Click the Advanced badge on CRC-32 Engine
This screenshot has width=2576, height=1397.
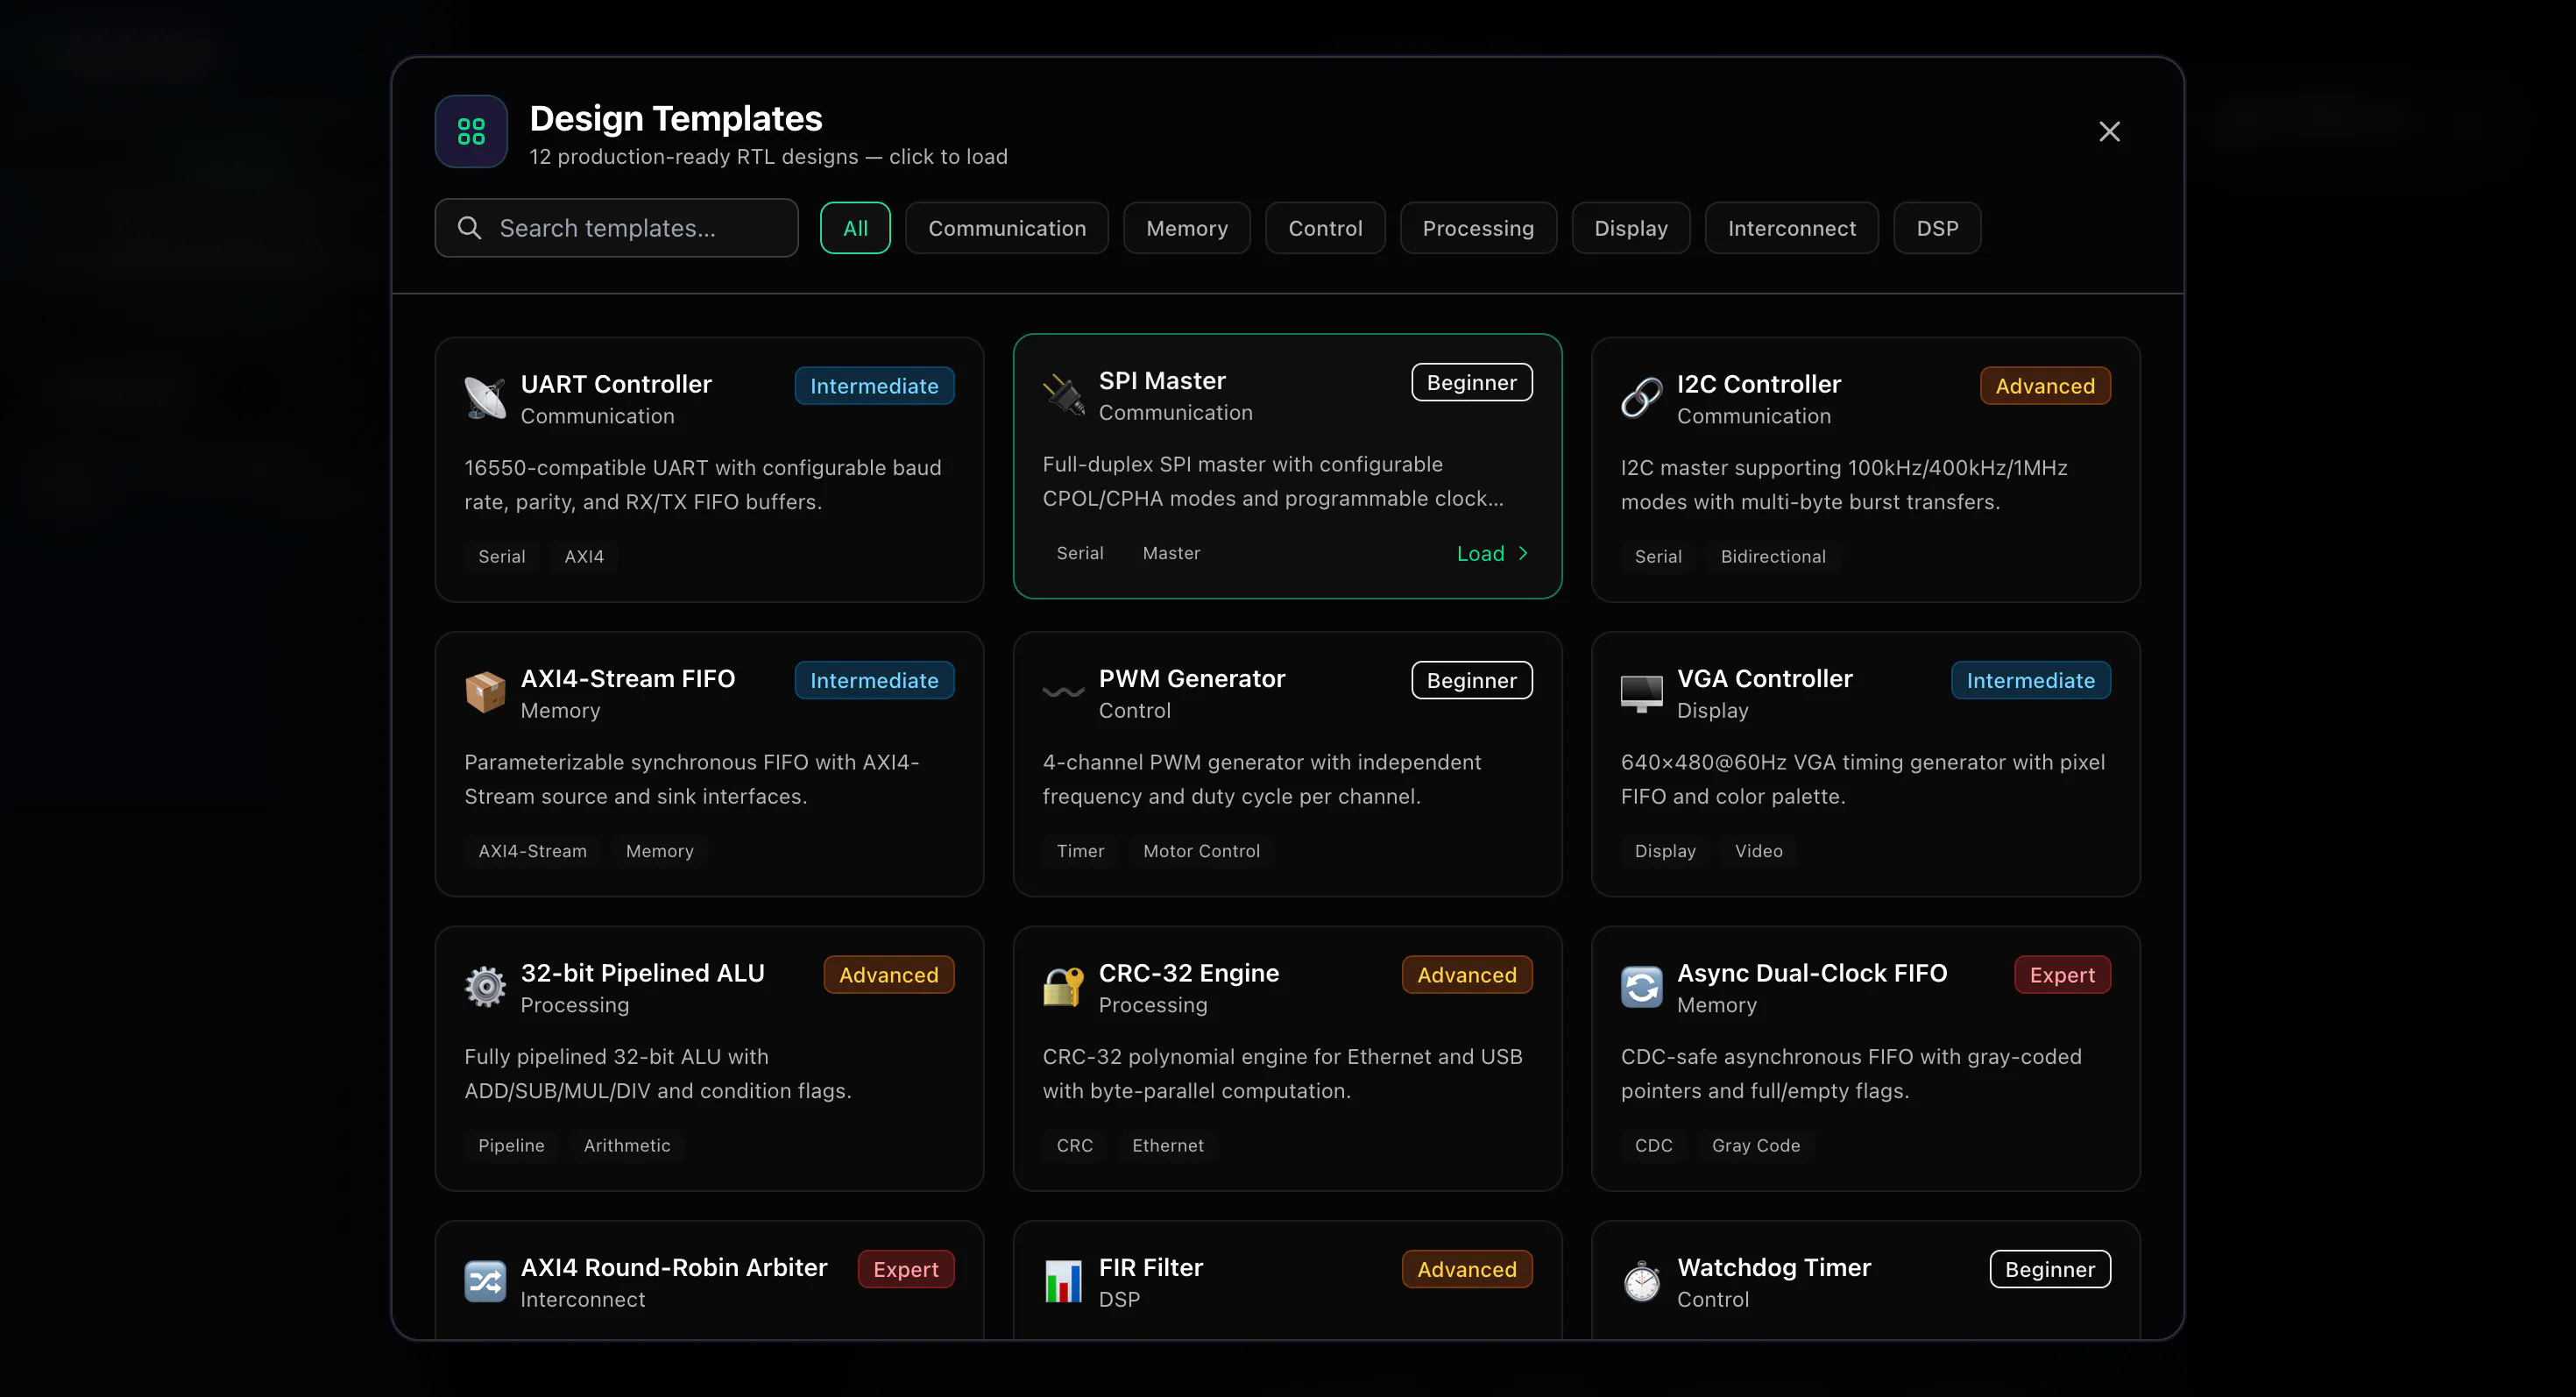click(1467, 975)
